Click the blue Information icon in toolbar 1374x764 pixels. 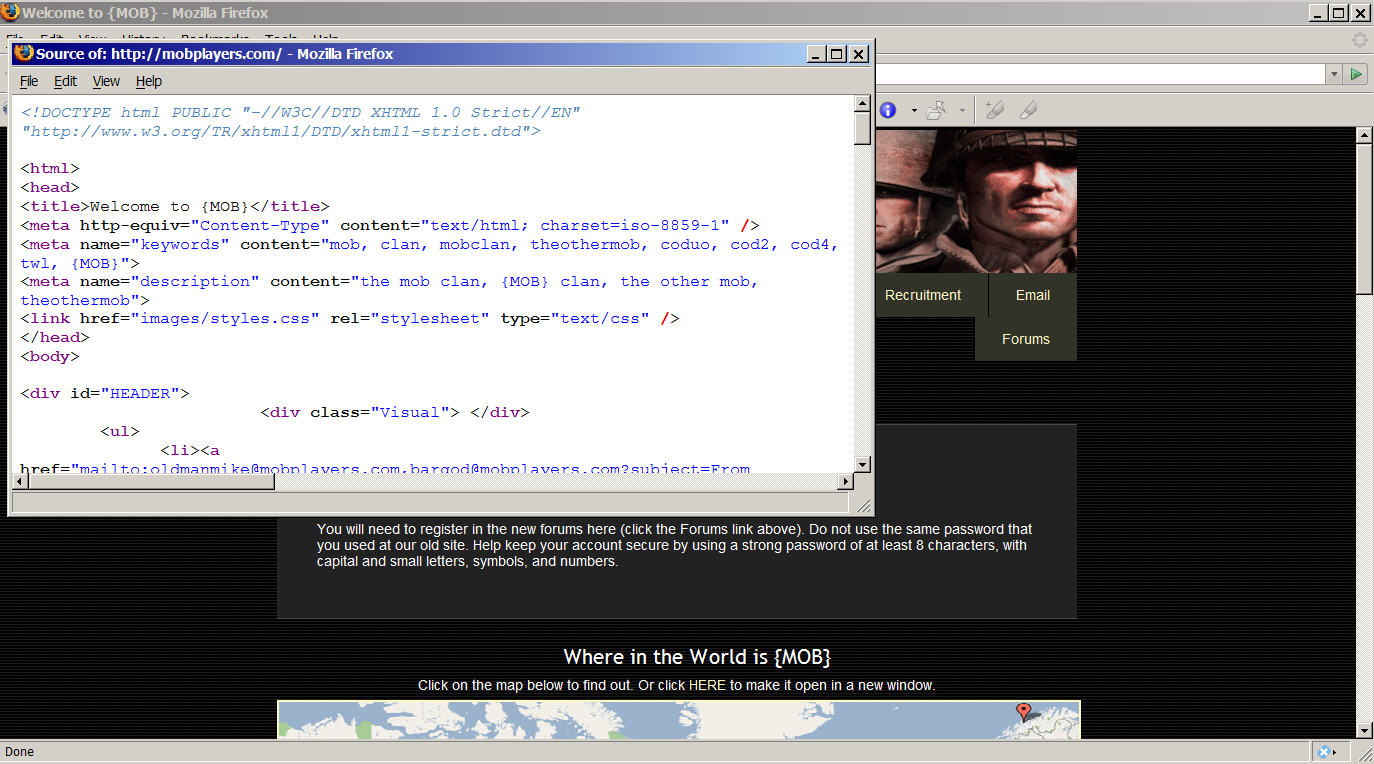click(x=887, y=110)
